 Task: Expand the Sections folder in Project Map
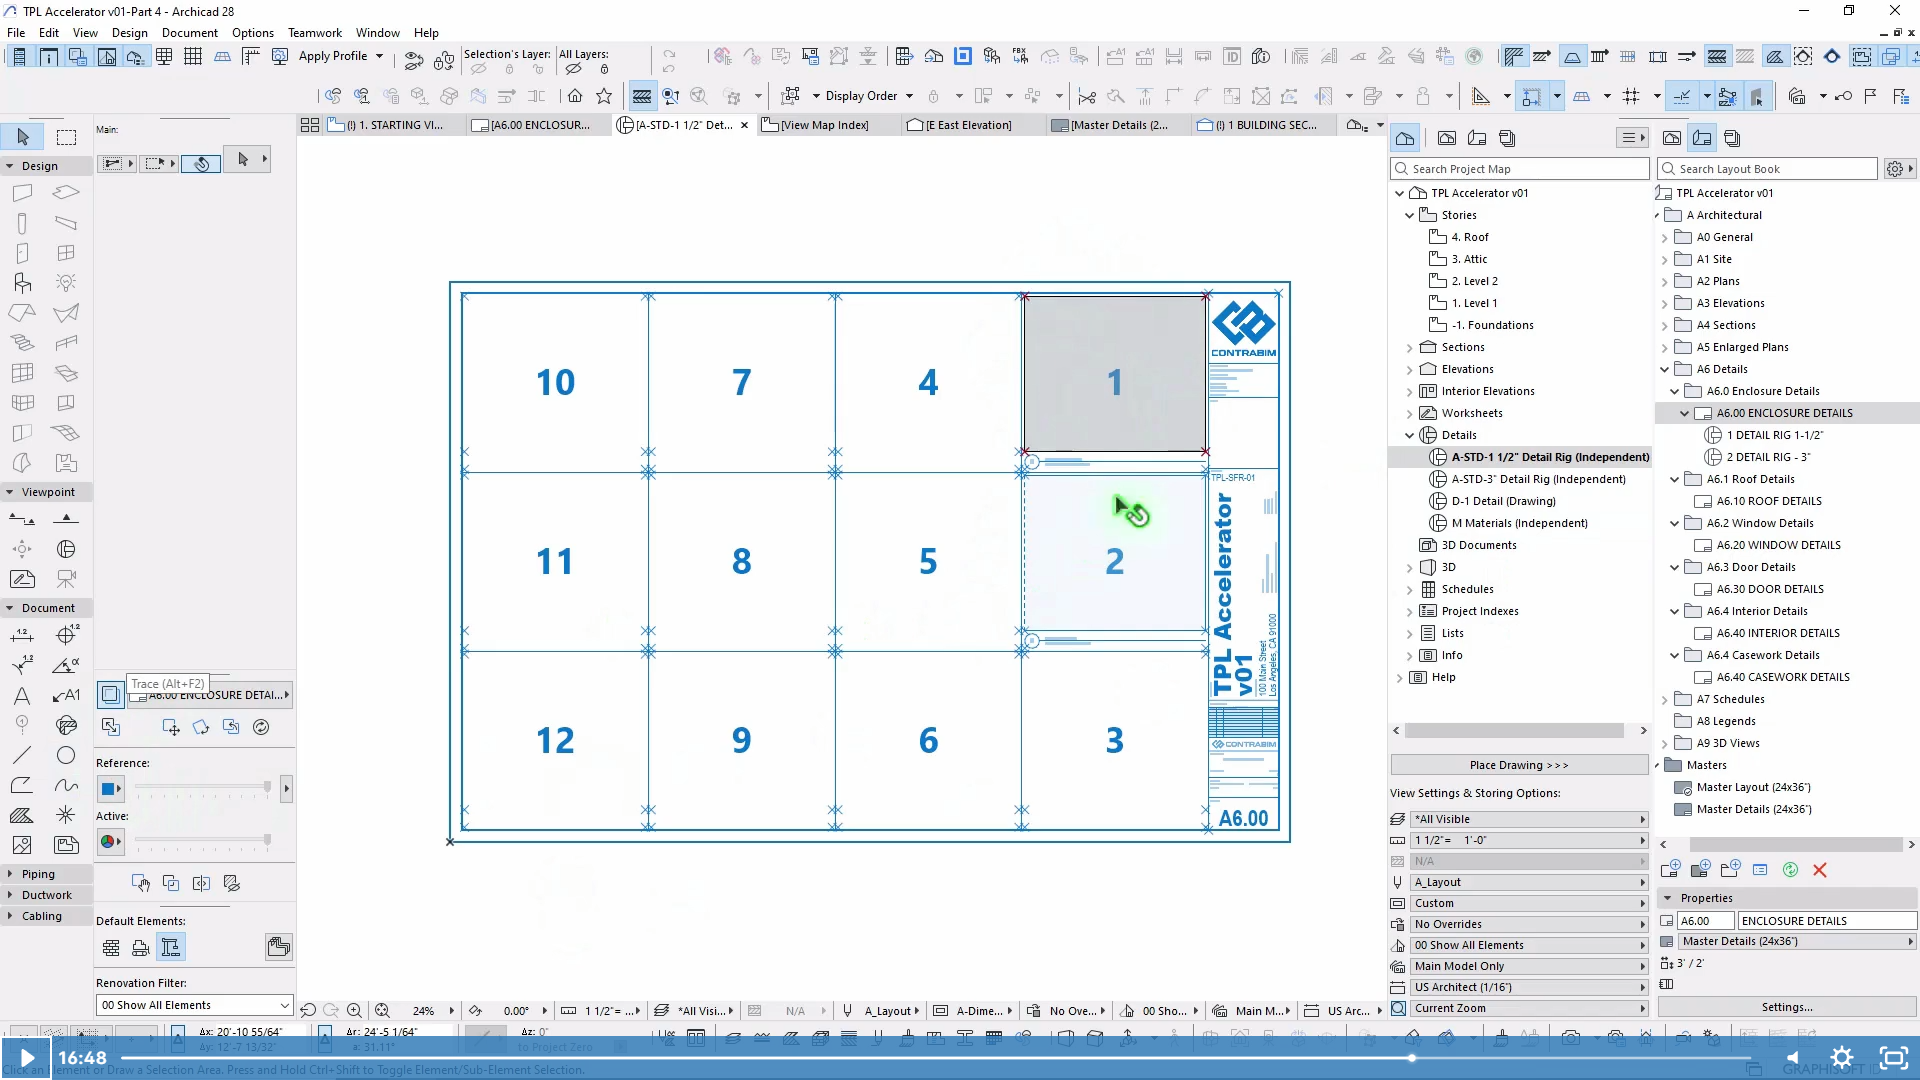click(x=1410, y=347)
